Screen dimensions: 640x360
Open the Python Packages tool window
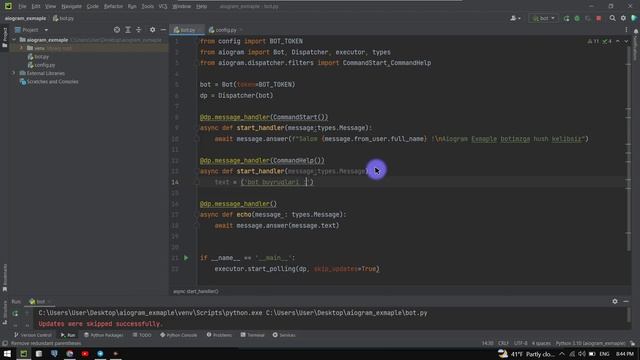[103, 335]
